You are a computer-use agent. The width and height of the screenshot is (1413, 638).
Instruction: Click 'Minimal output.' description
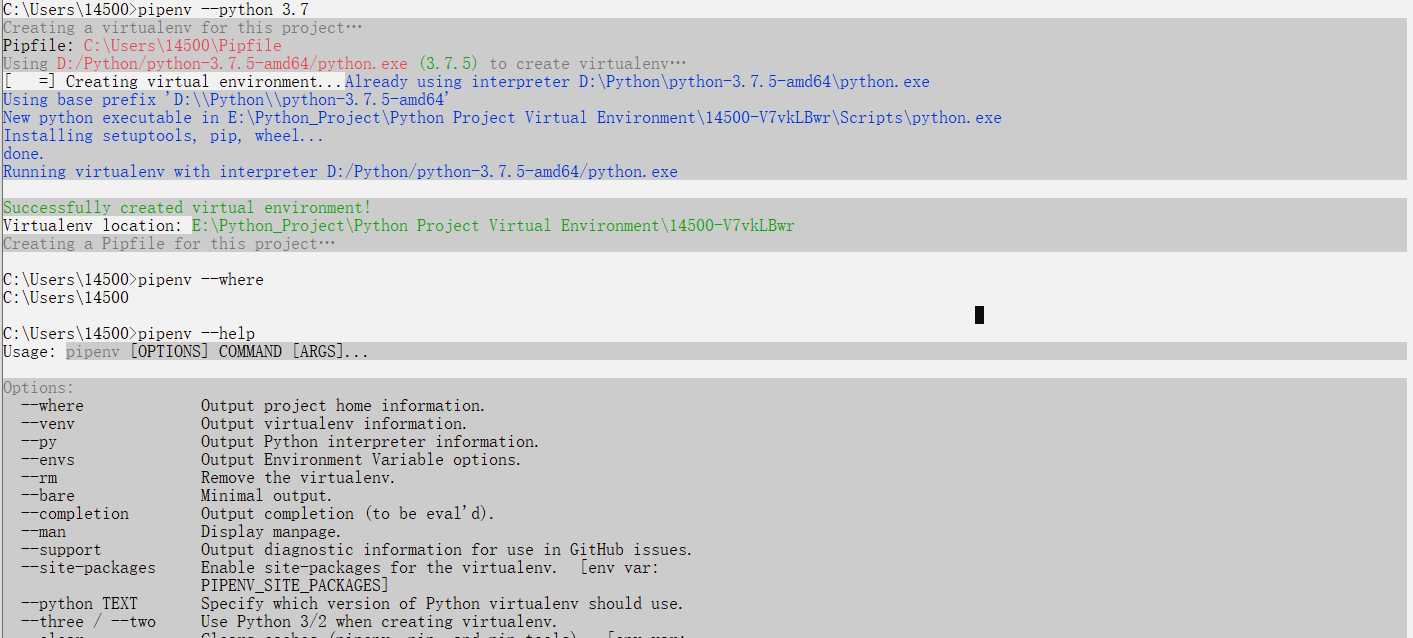[x=267, y=496]
